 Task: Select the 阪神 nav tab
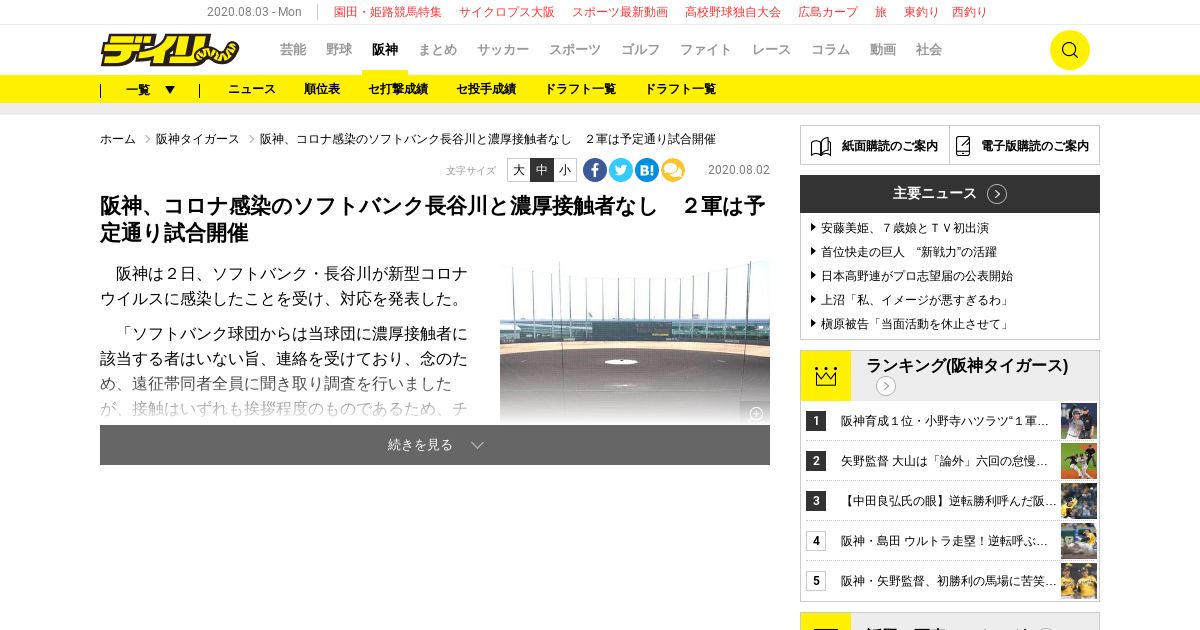(x=385, y=49)
